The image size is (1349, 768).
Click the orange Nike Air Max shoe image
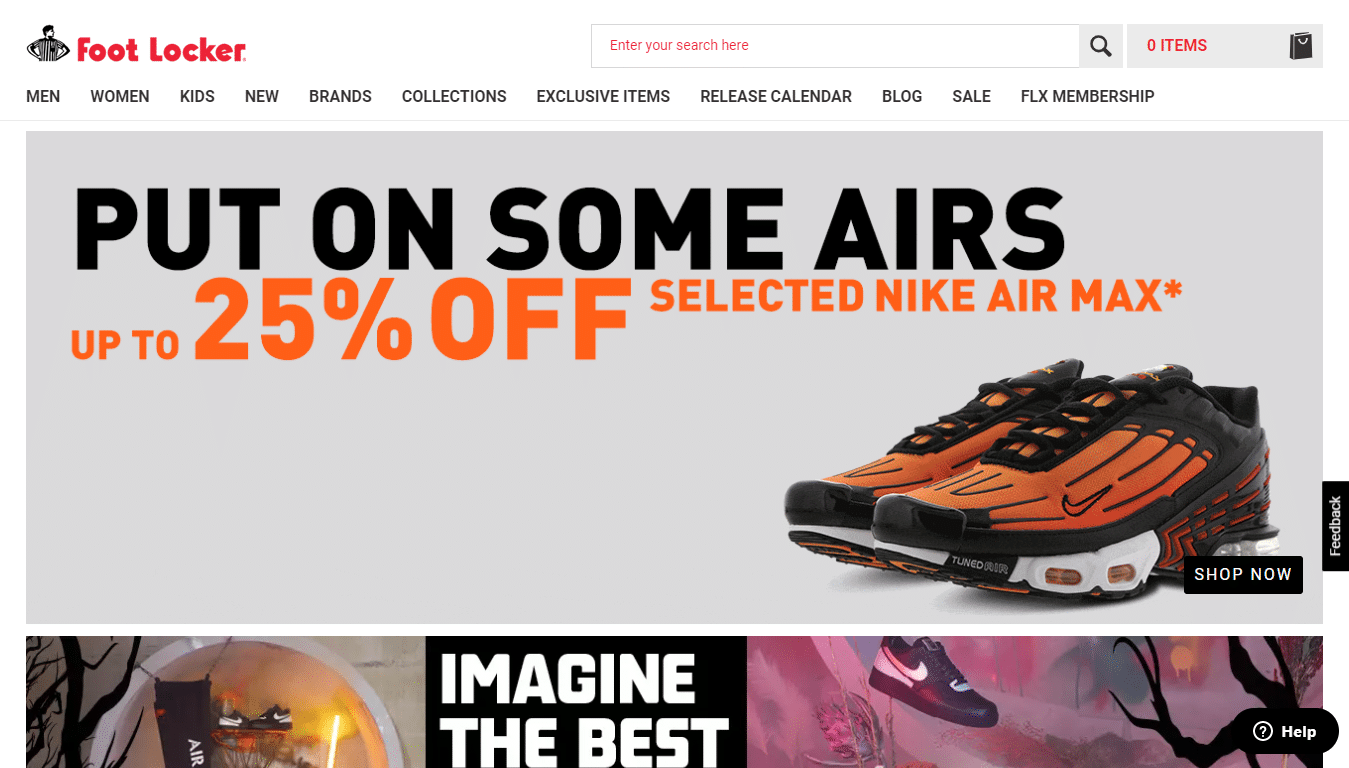point(1030,485)
